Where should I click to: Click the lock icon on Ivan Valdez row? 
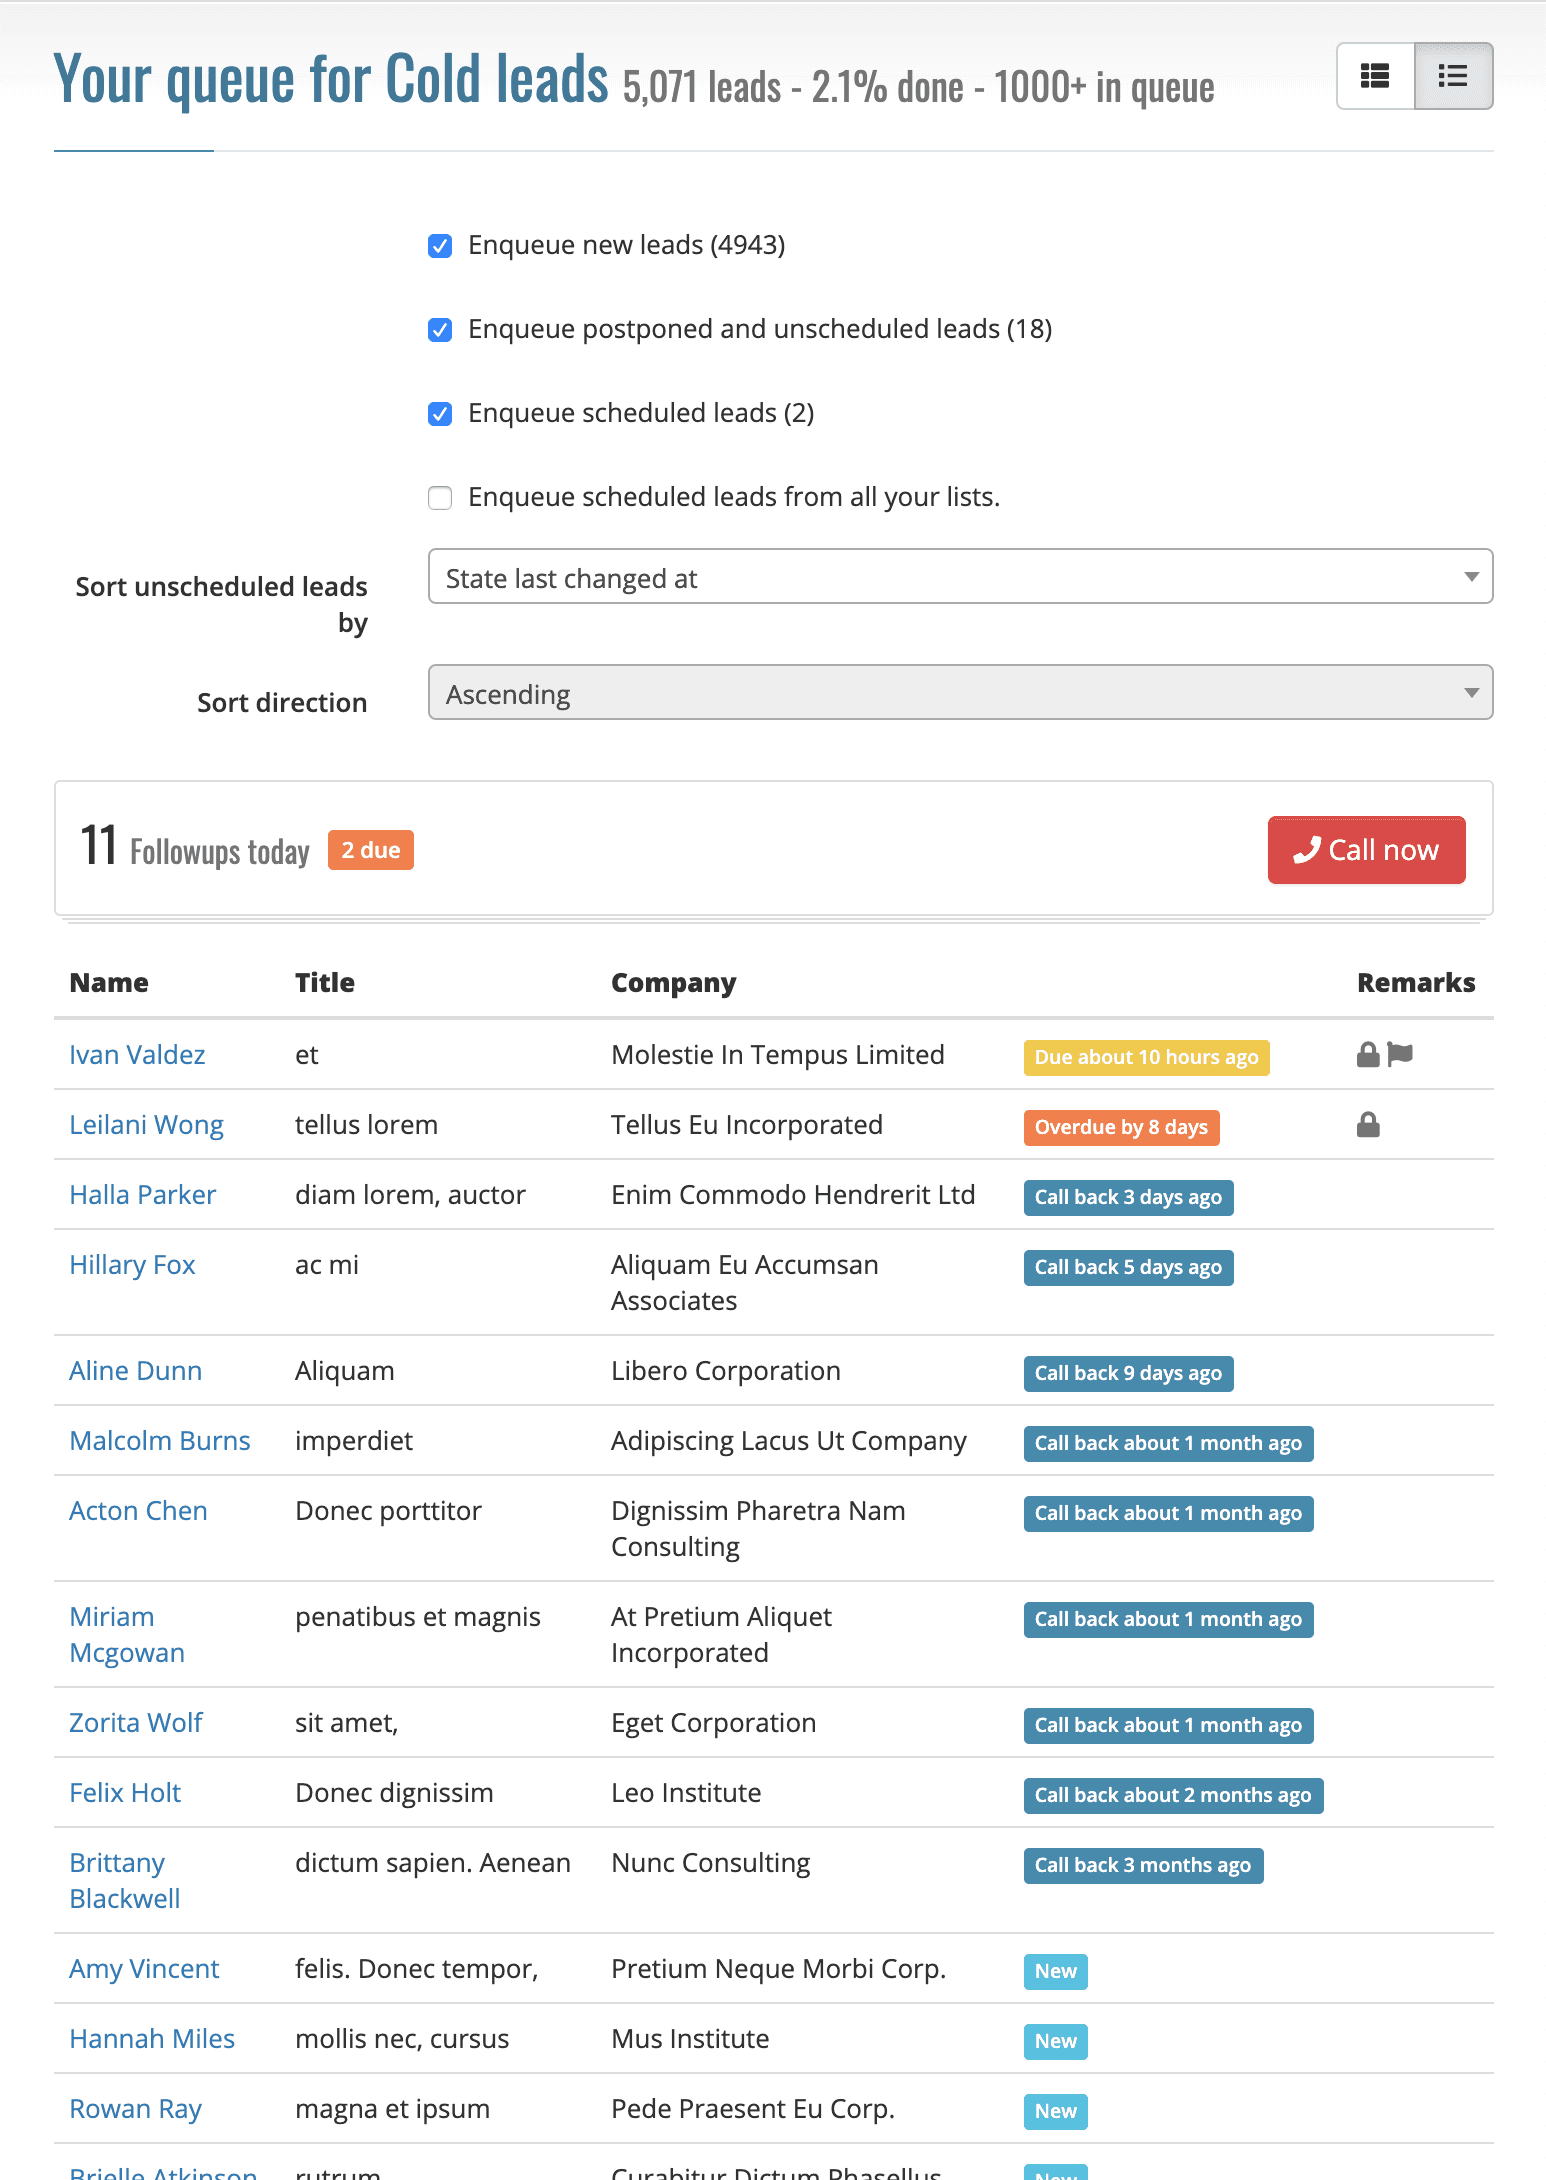pyautogui.click(x=1368, y=1054)
